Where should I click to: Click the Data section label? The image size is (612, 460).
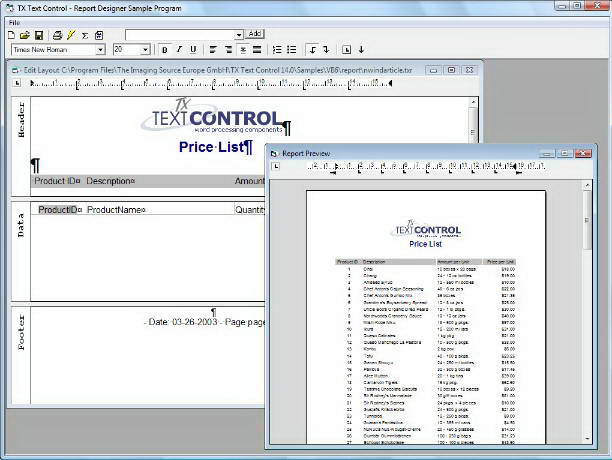pyautogui.click(x=21, y=226)
